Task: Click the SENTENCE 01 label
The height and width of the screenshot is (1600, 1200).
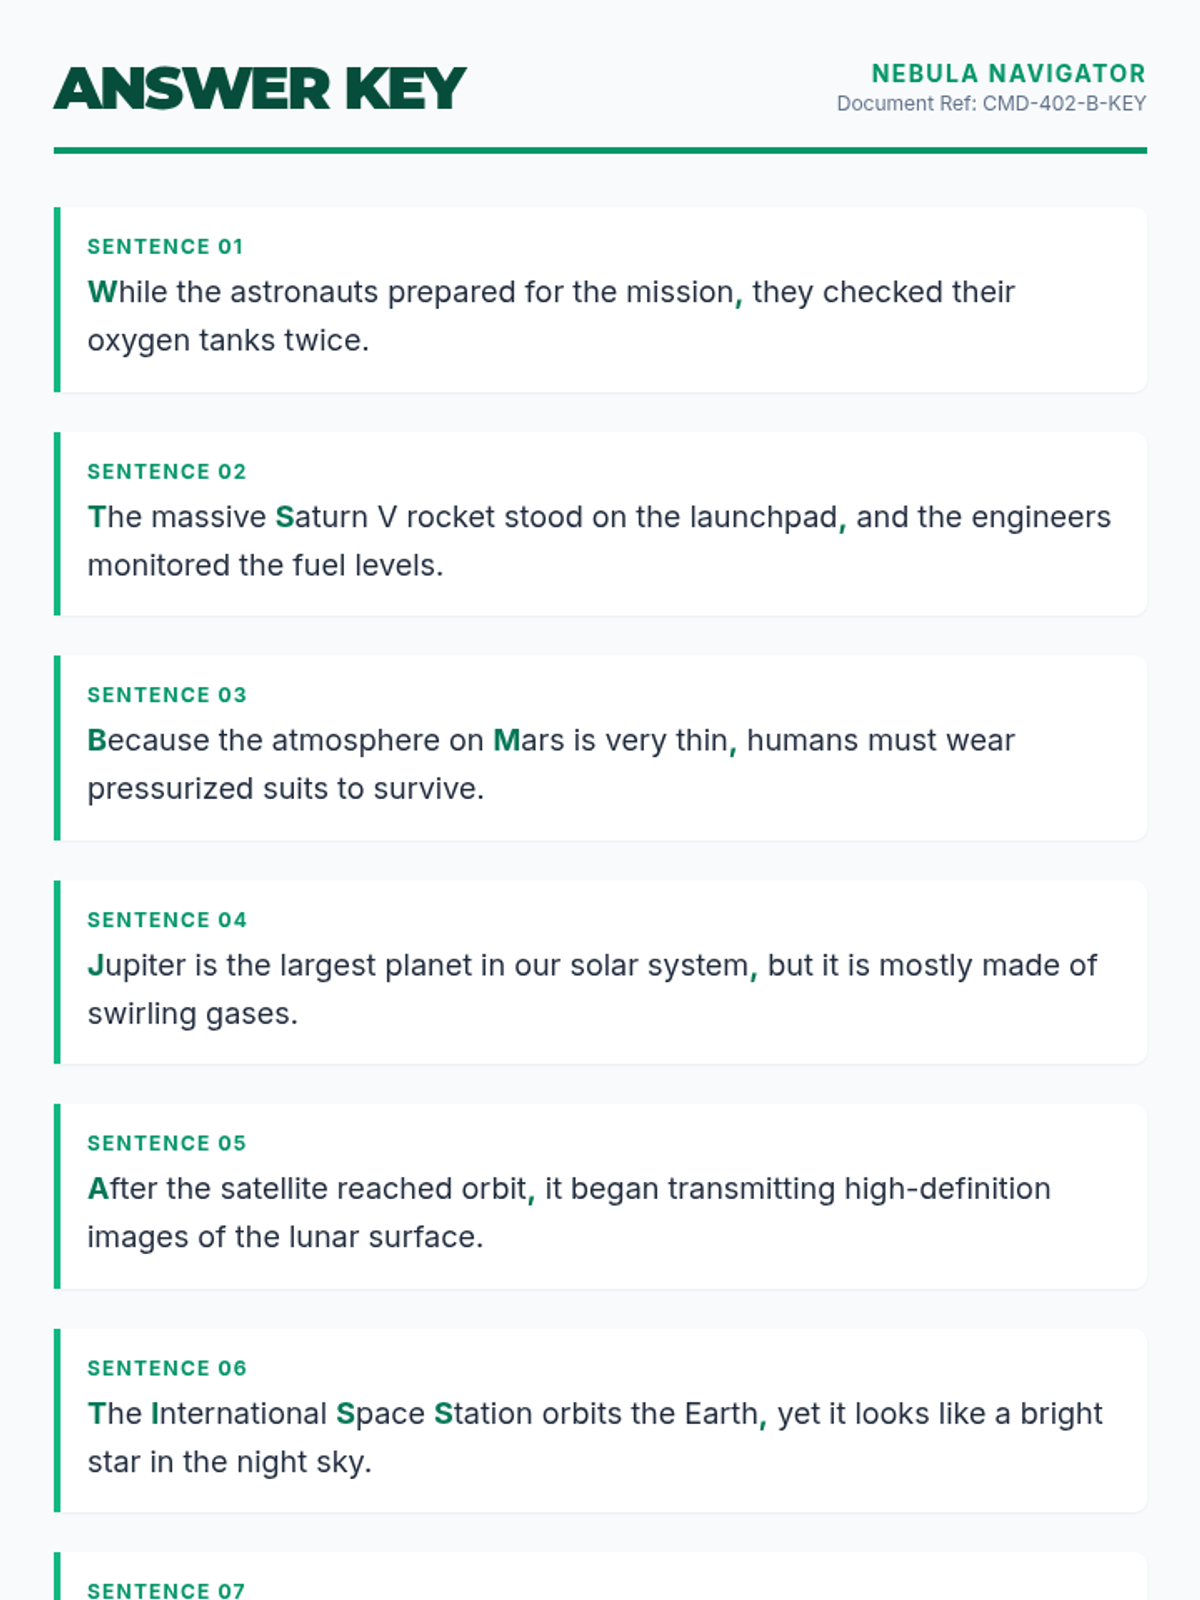Action: coord(165,247)
